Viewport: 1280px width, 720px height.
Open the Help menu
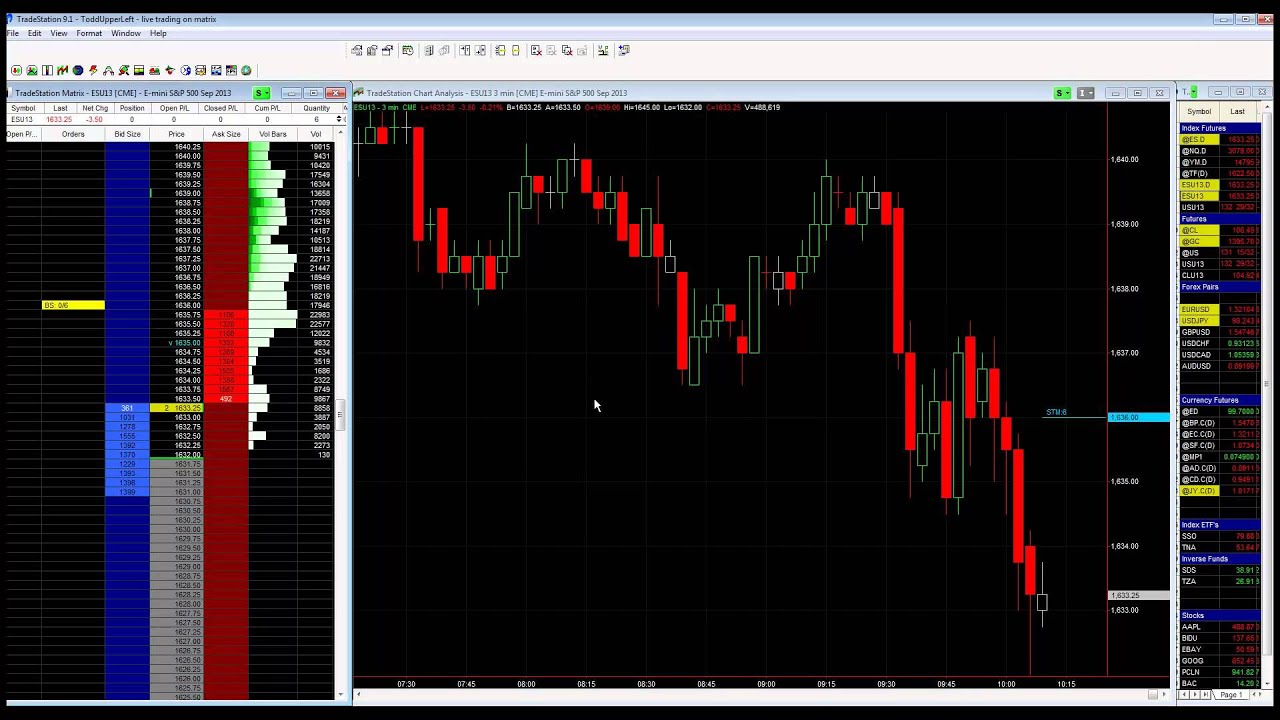[158, 33]
